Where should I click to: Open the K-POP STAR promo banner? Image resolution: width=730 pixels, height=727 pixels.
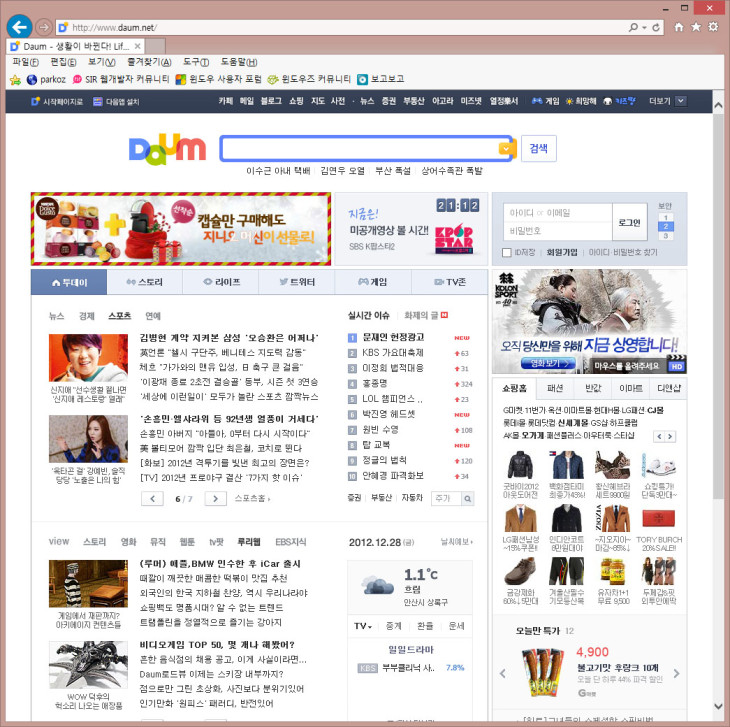tap(412, 229)
